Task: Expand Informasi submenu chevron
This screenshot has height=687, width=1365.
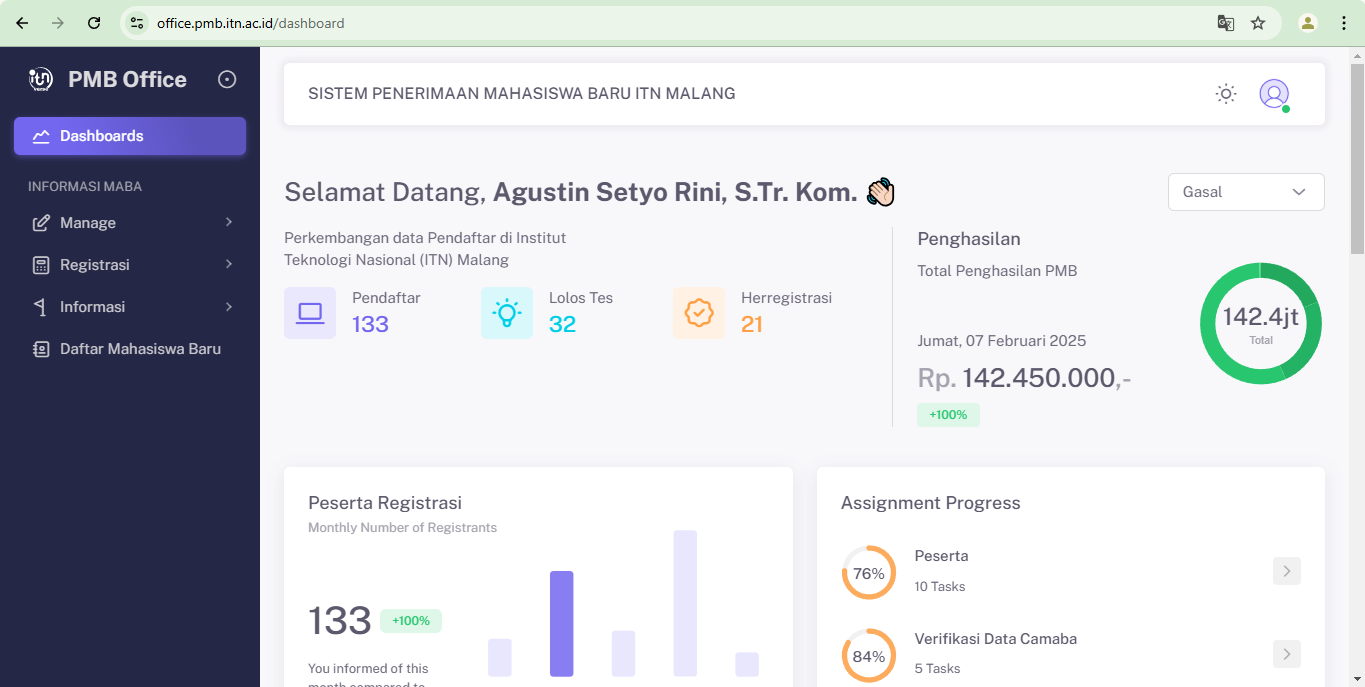Action: pyautogui.click(x=229, y=306)
